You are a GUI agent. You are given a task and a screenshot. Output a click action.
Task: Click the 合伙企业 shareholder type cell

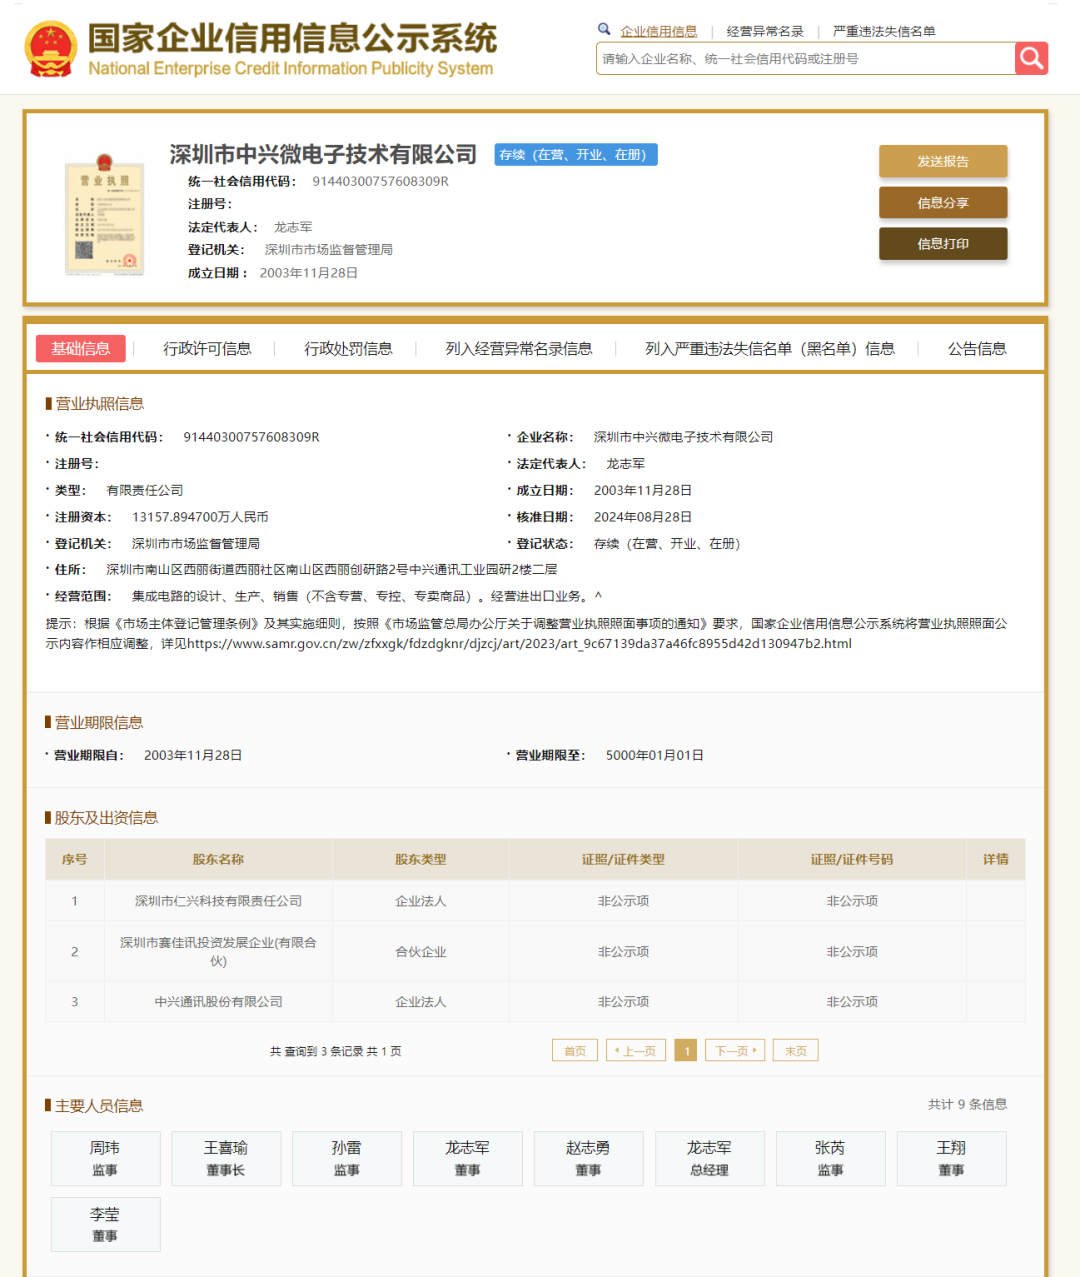(x=420, y=951)
